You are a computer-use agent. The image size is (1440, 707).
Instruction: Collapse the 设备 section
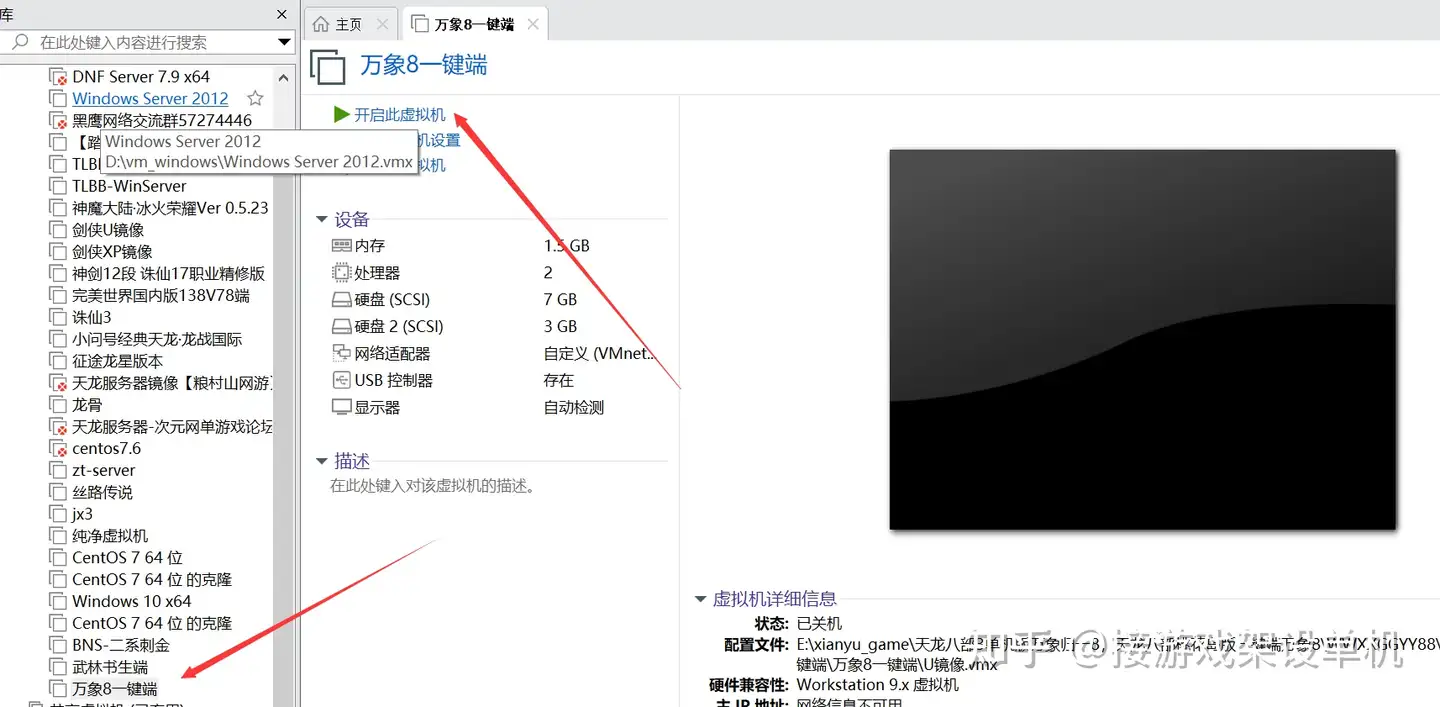[x=322, y=220]
